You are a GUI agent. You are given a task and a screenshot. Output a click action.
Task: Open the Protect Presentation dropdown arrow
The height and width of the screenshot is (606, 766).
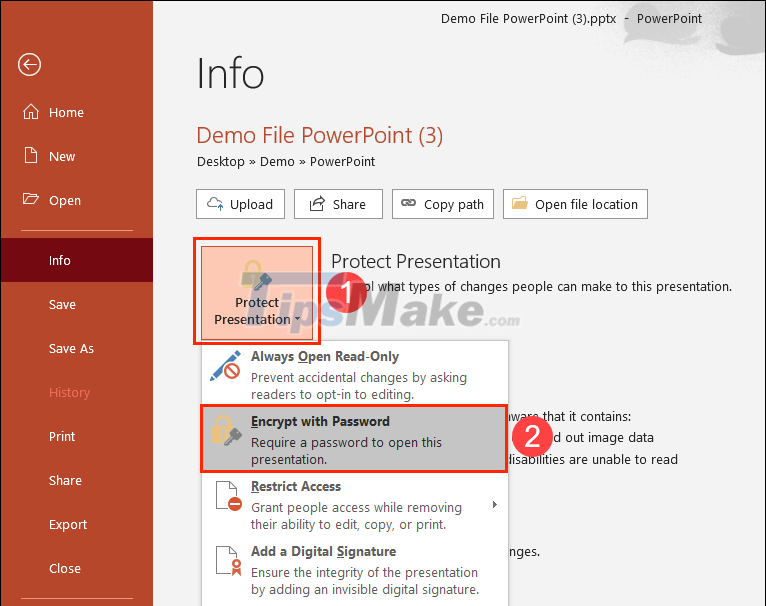[x=297, y=319]
